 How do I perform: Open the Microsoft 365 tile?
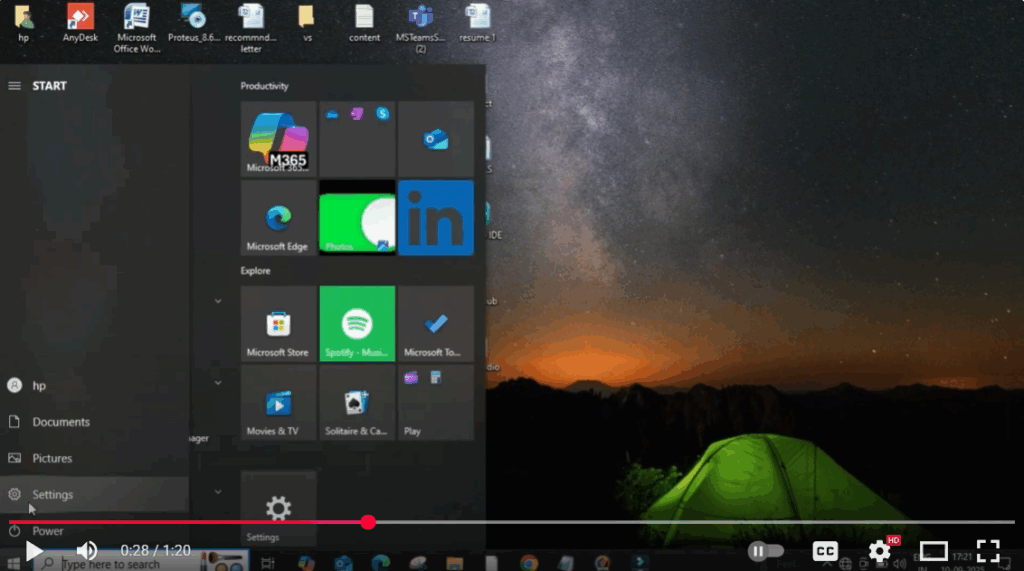(278, 139)
